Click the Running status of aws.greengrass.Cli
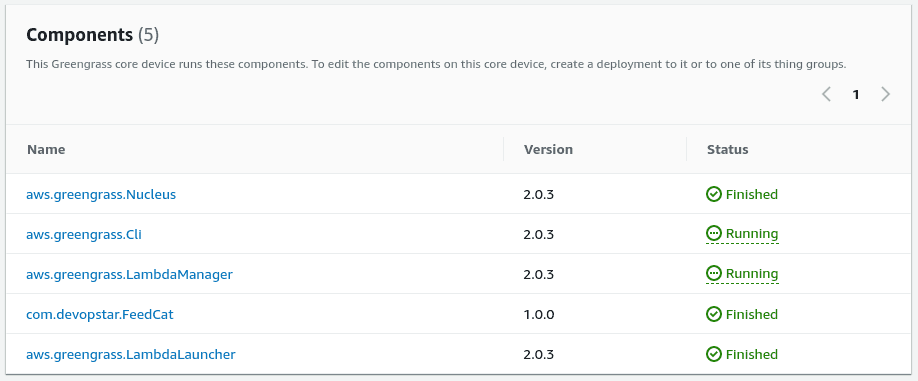918x381 pixels. coord(742,234)
